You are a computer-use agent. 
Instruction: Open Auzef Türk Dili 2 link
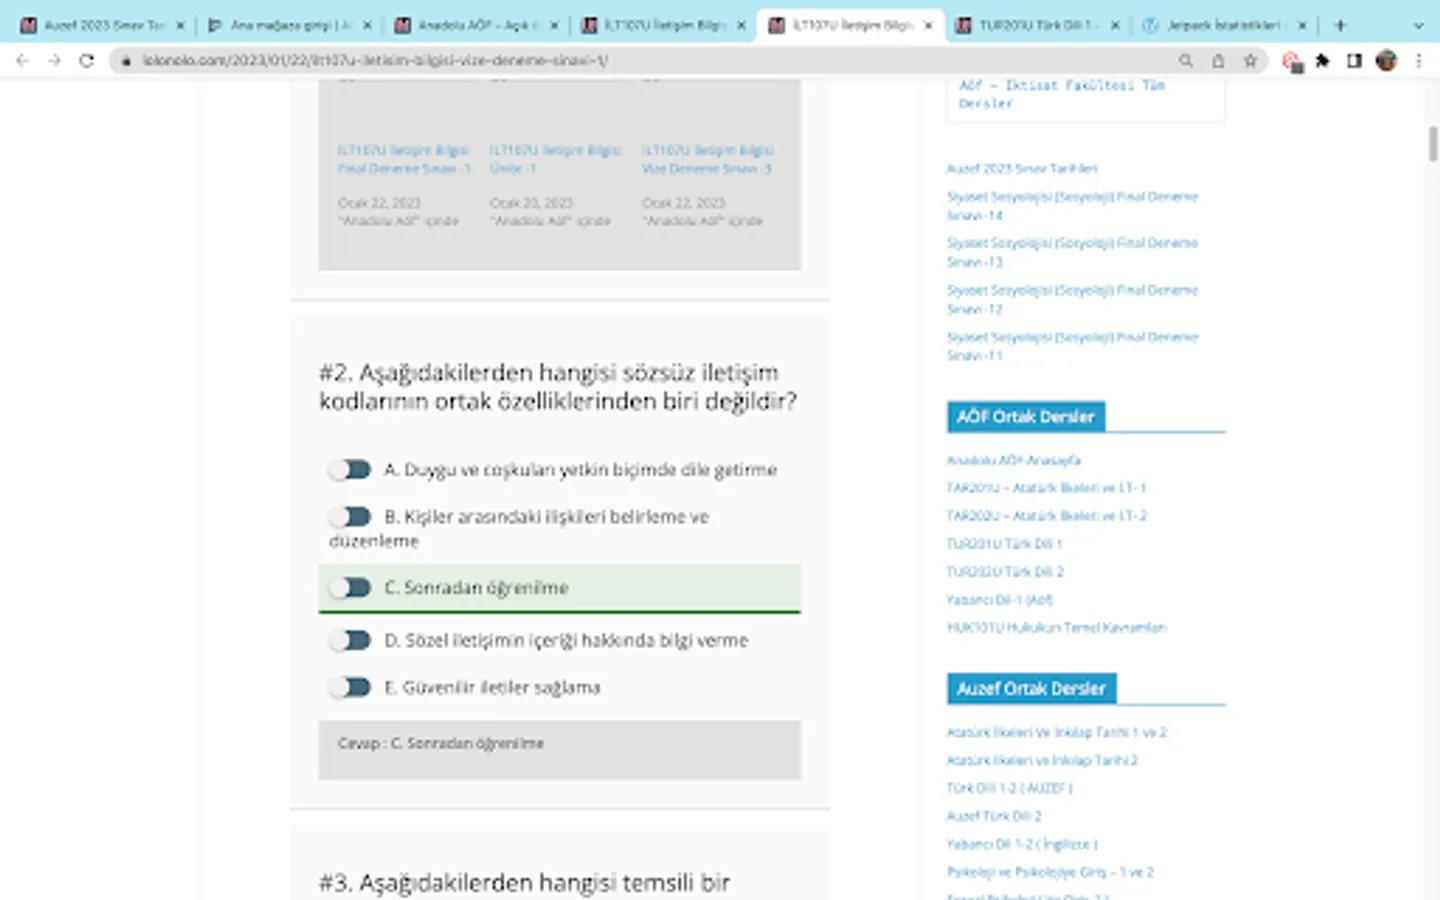[994, 816]
